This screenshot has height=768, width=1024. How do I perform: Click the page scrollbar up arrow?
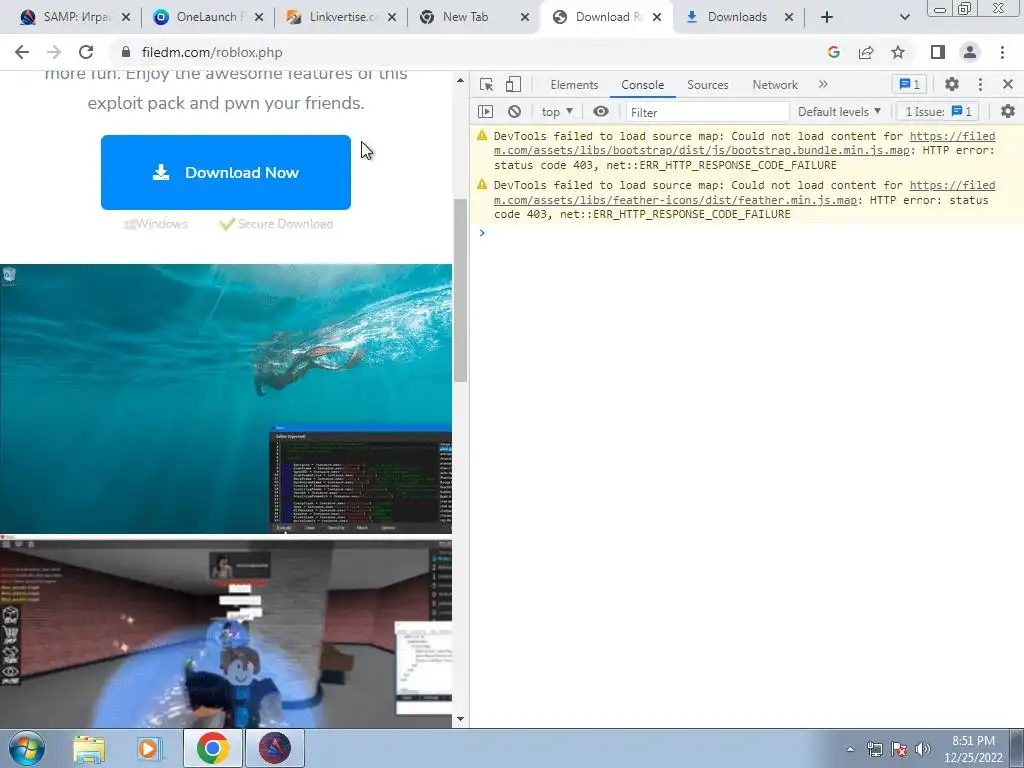click(460, 80)
